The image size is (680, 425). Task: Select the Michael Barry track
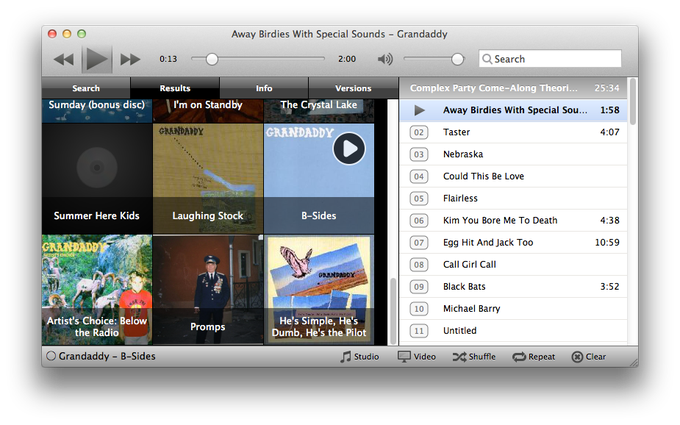(x=513, y=309)
